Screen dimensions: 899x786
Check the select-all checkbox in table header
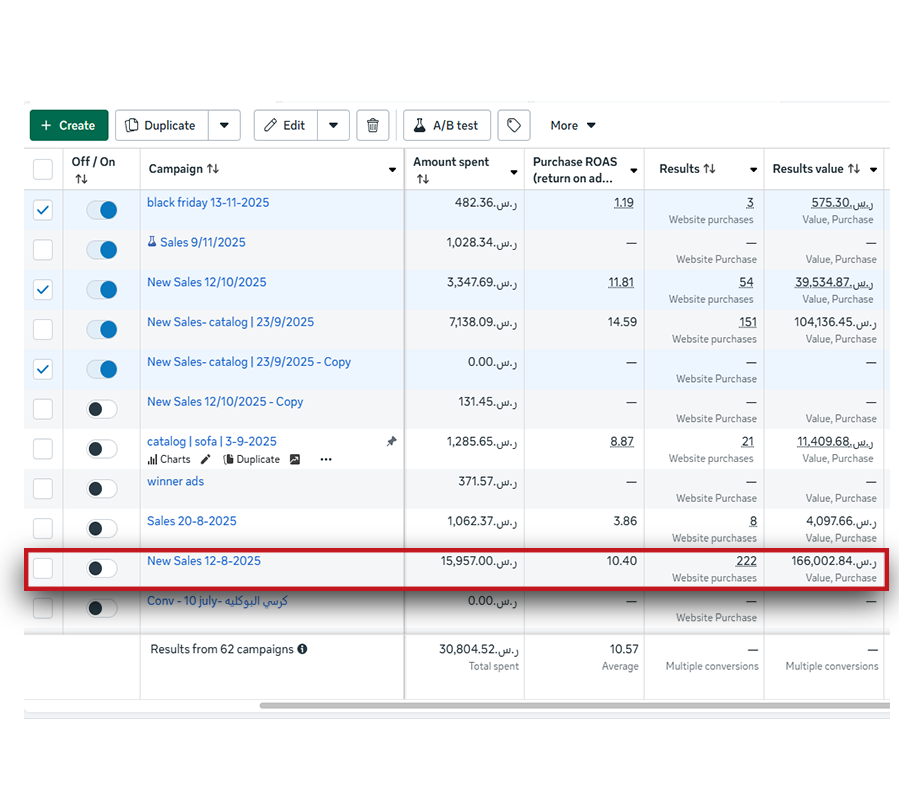pyautogui.click(x=43, y=169)
